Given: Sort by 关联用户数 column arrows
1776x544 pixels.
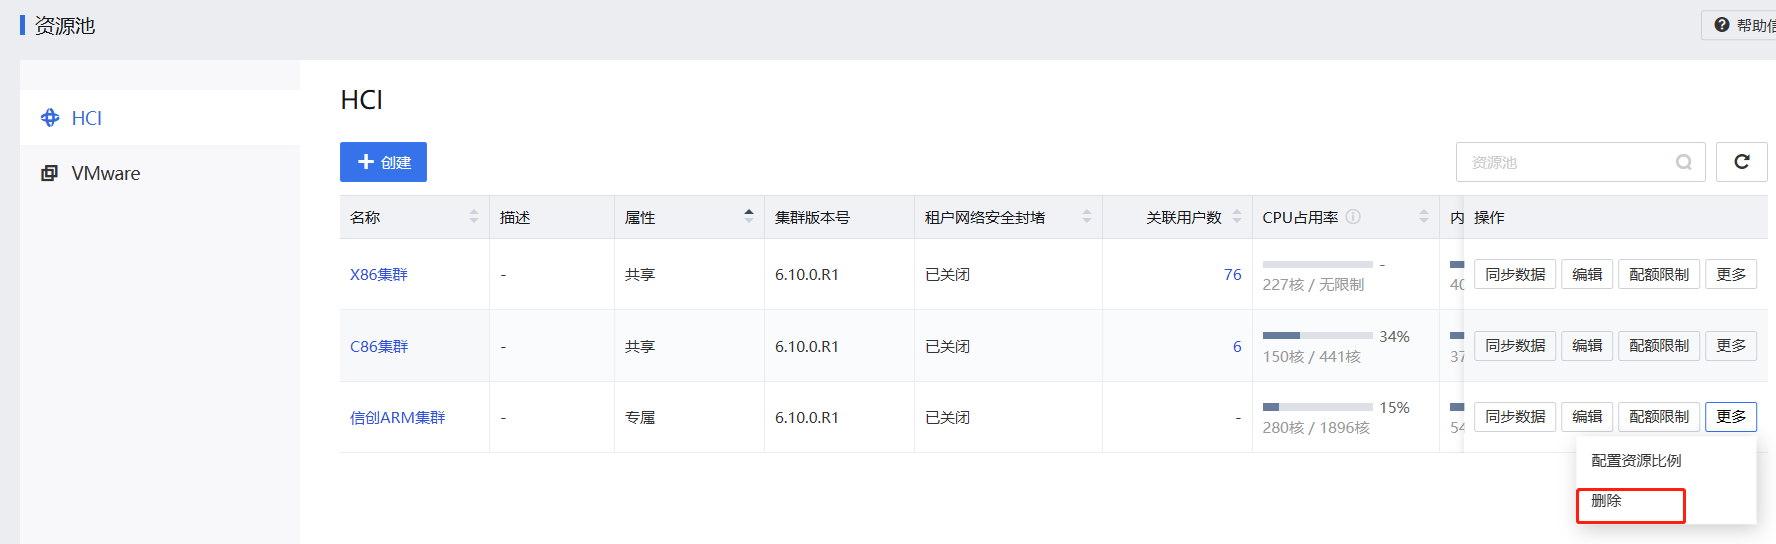Looking at the screenshot, I should coord(1237,217).
